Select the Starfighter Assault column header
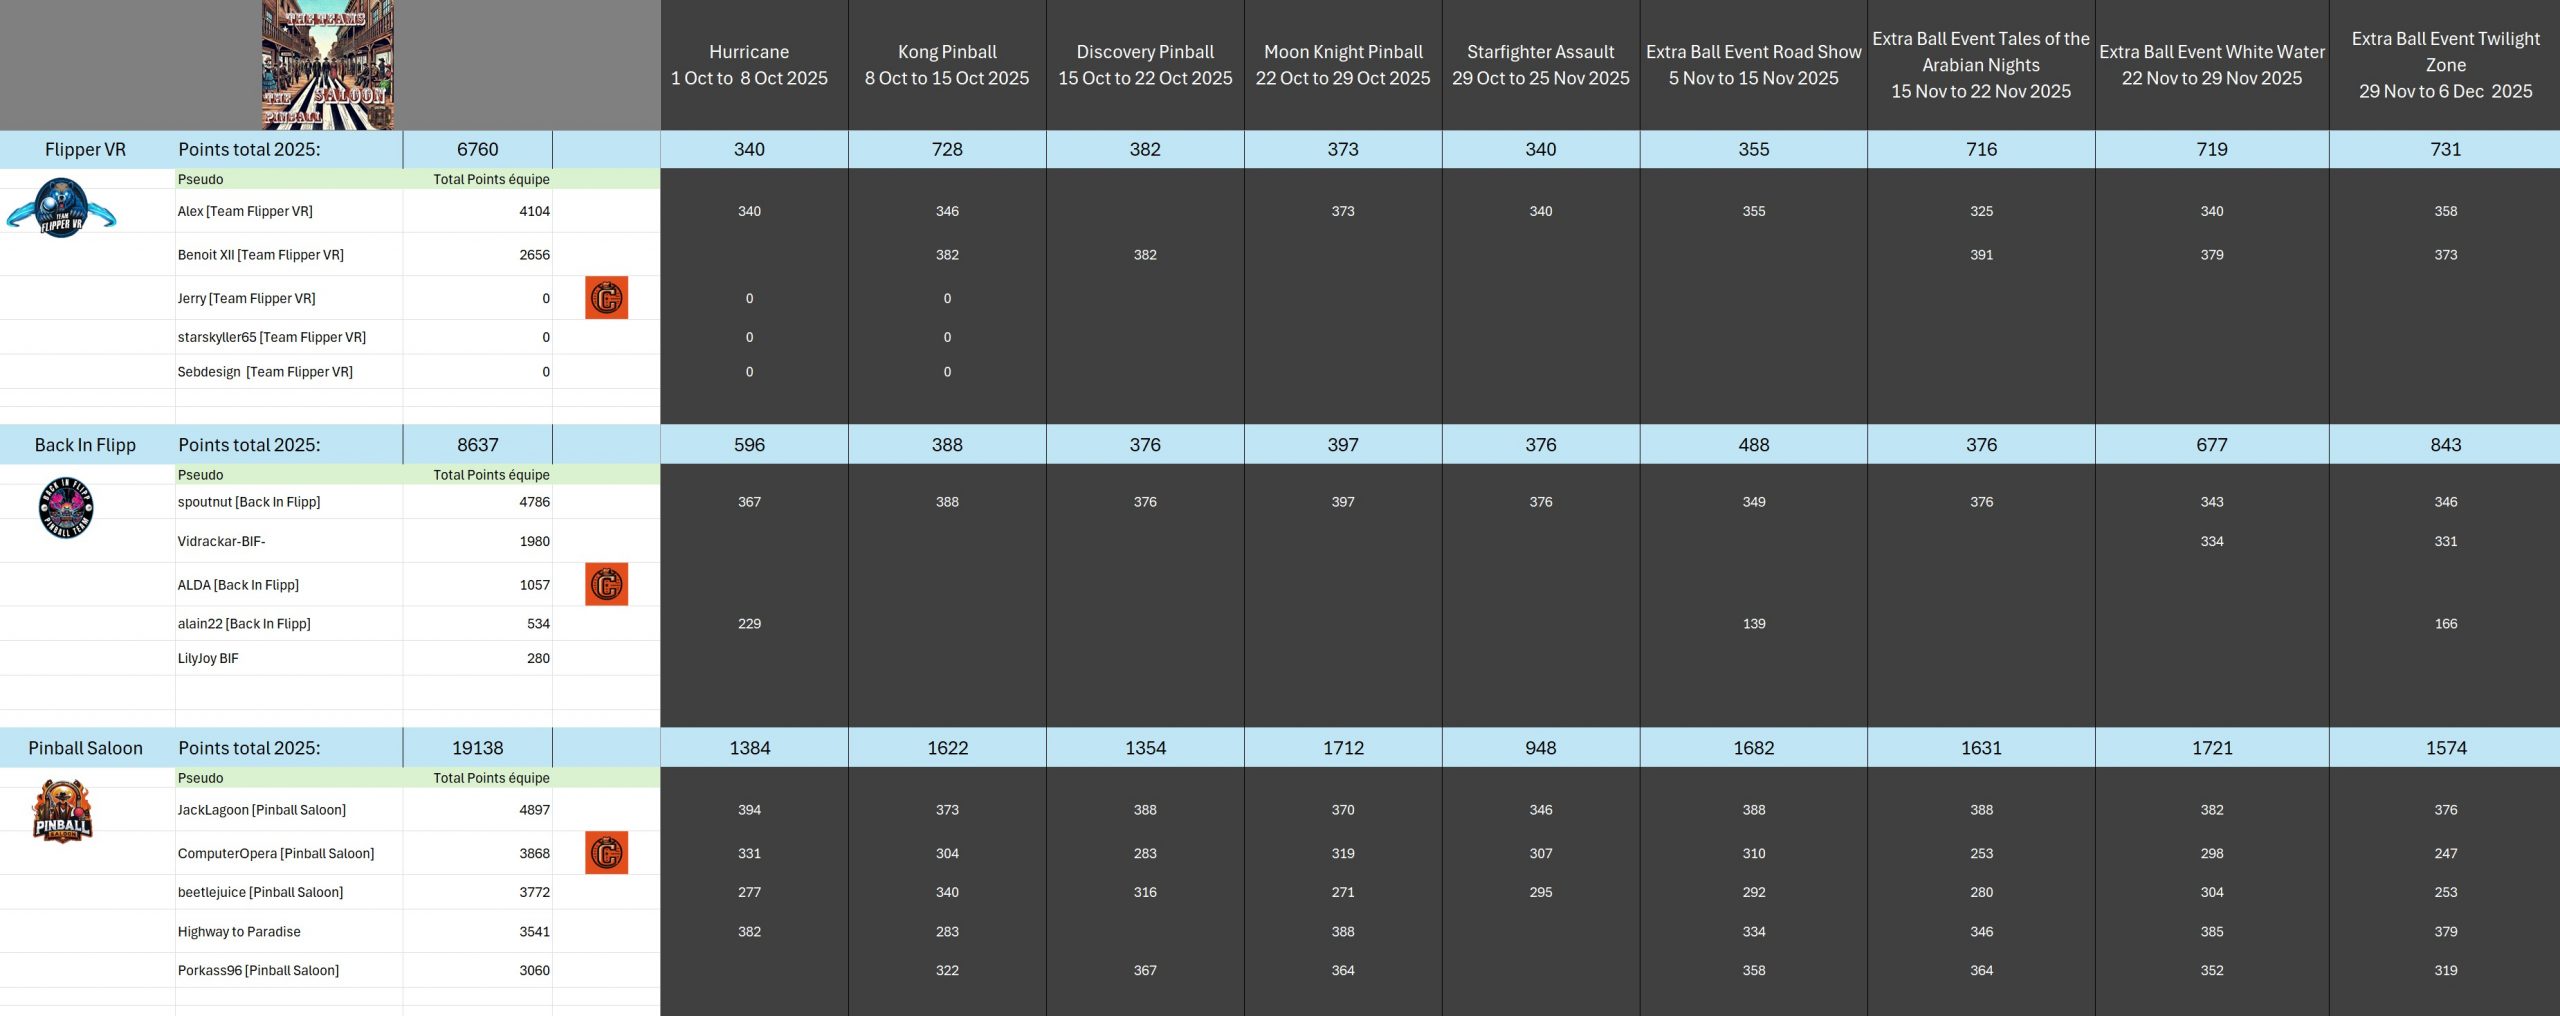Image resolution: width=2560 pixels, height=1016 pixels. (x=1540, y=65)
